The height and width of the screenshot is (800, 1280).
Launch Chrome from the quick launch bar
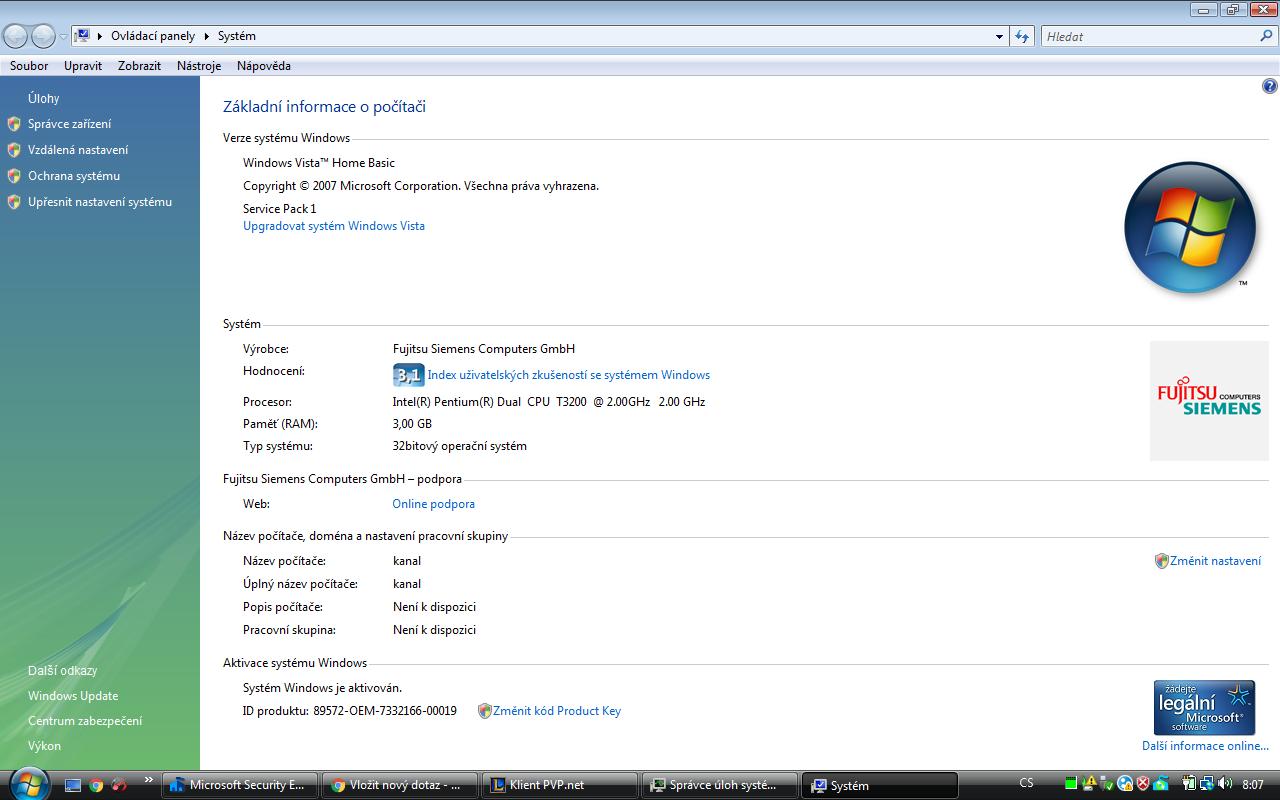pyautogui.click(x=96, y=785)
